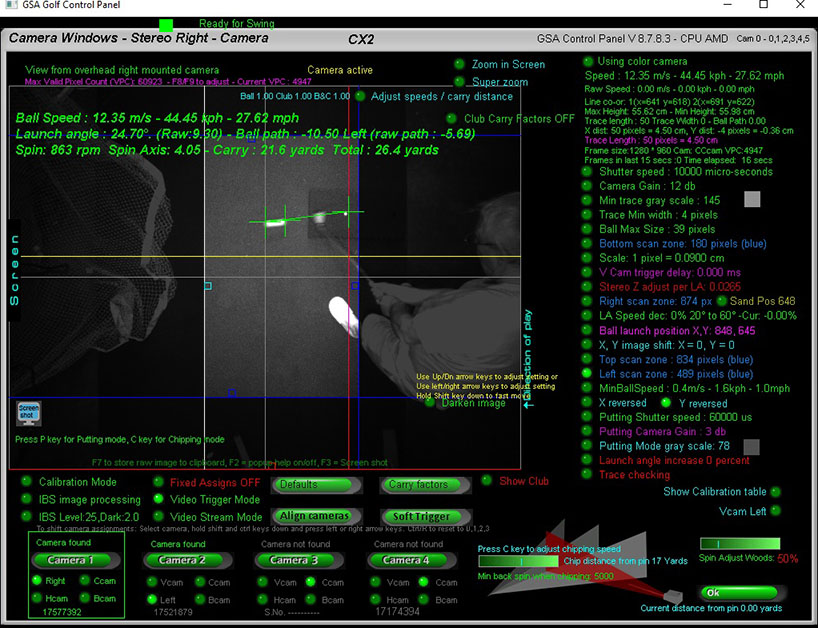Select Camera Gain 12 db setting
Image resolution: width=818 pixels, height=628 pixels.
coord(587,186)
